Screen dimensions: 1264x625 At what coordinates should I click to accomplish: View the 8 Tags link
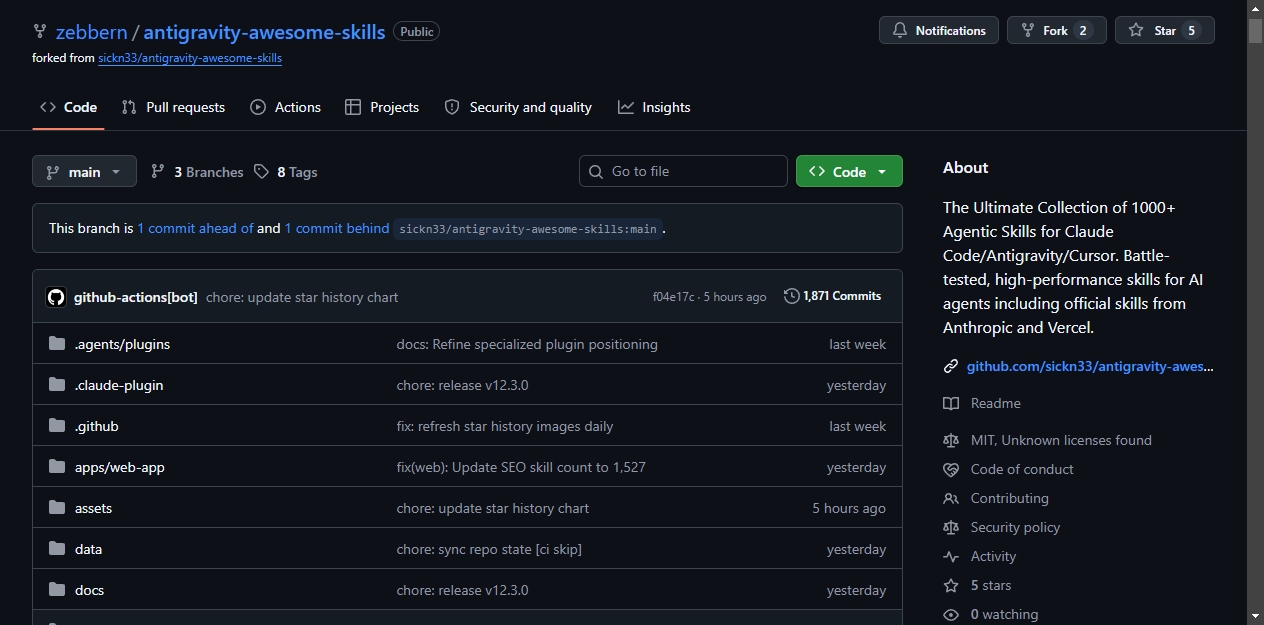(286, 172)
